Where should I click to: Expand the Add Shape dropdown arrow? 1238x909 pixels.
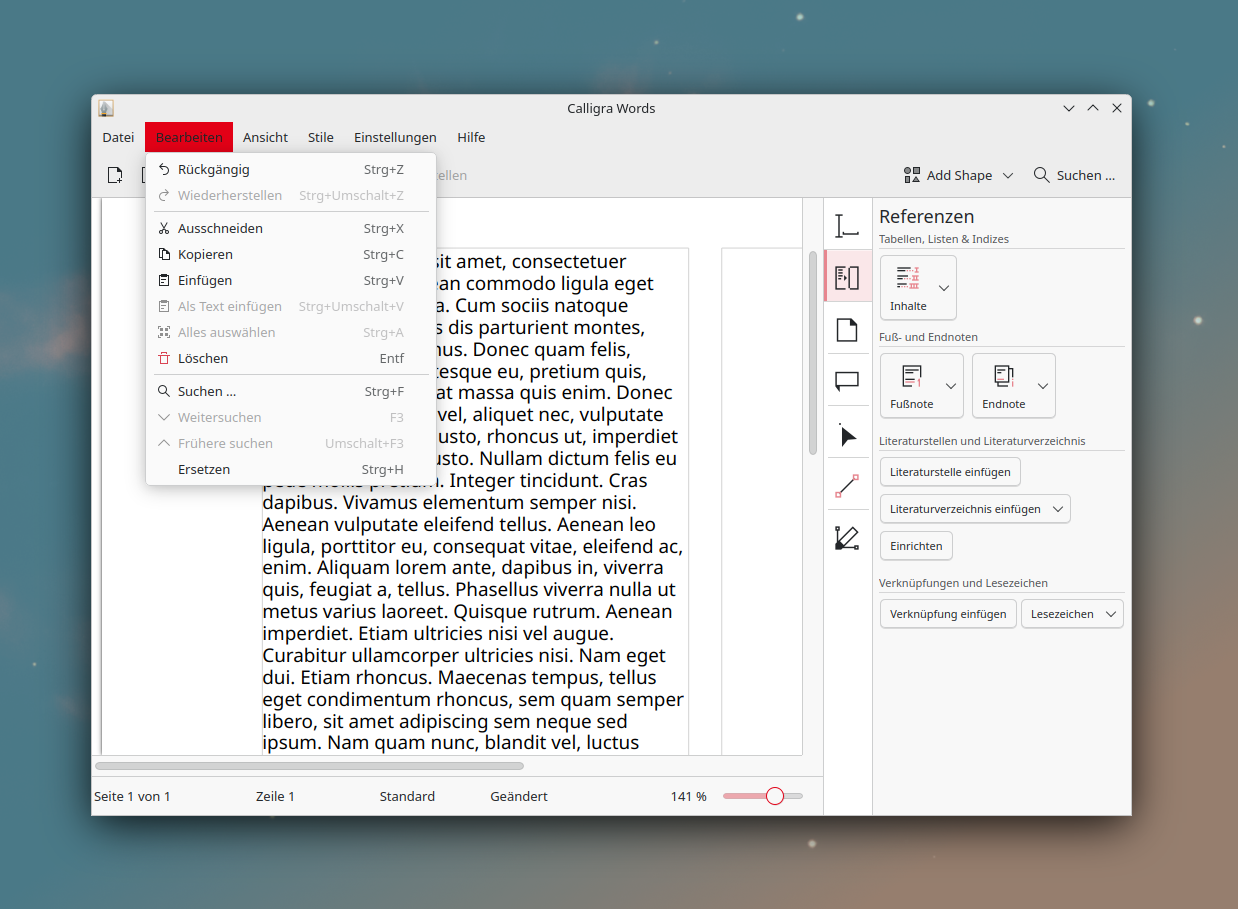[x=1008, y=175]
